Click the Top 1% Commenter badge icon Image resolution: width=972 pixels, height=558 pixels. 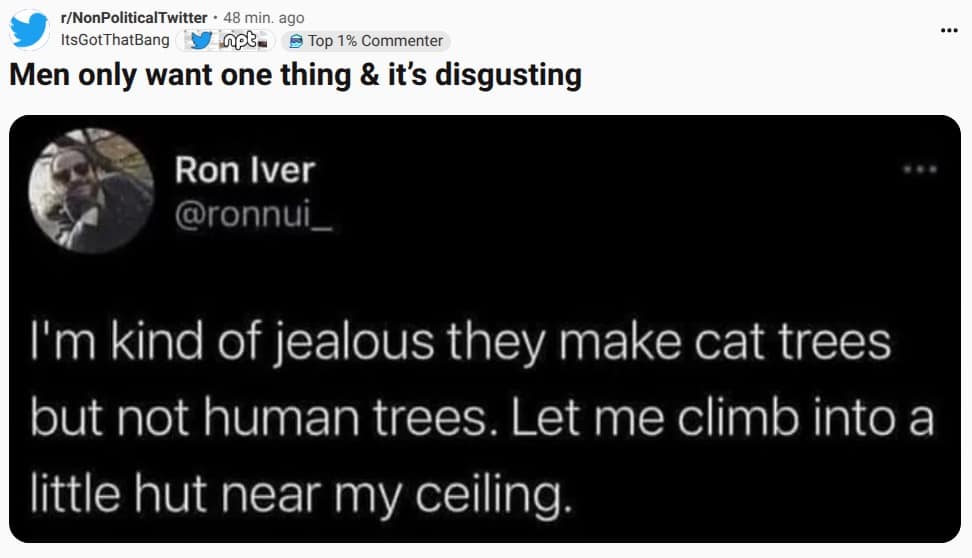296,41
